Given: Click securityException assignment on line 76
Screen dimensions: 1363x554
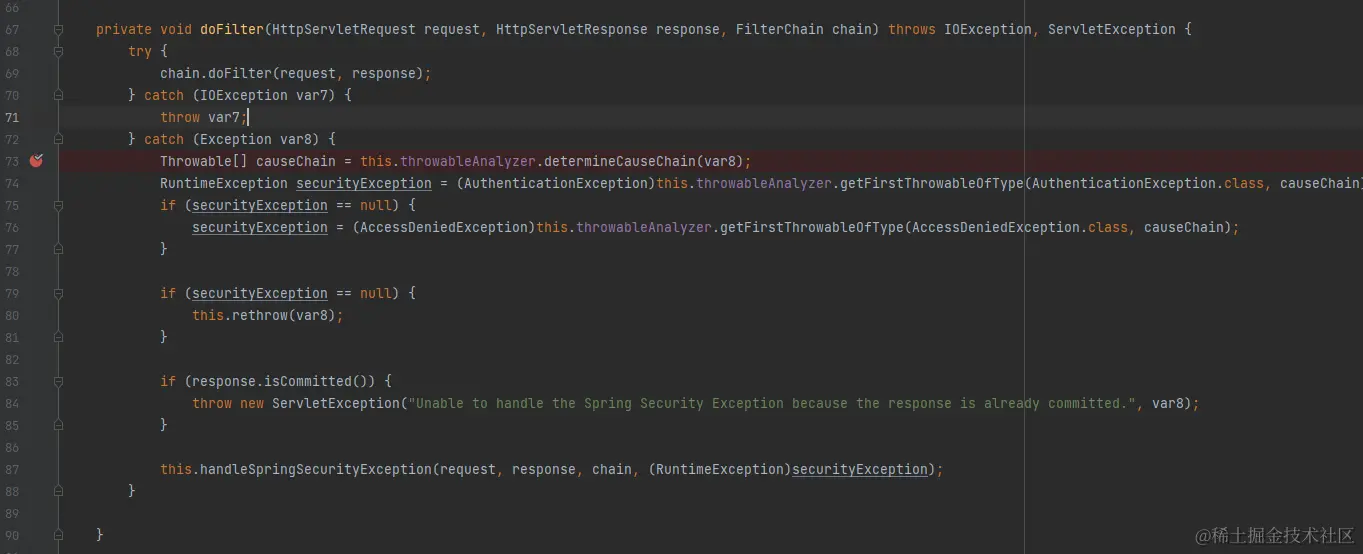Looking at the screenshot, I should tap(260, 227).
